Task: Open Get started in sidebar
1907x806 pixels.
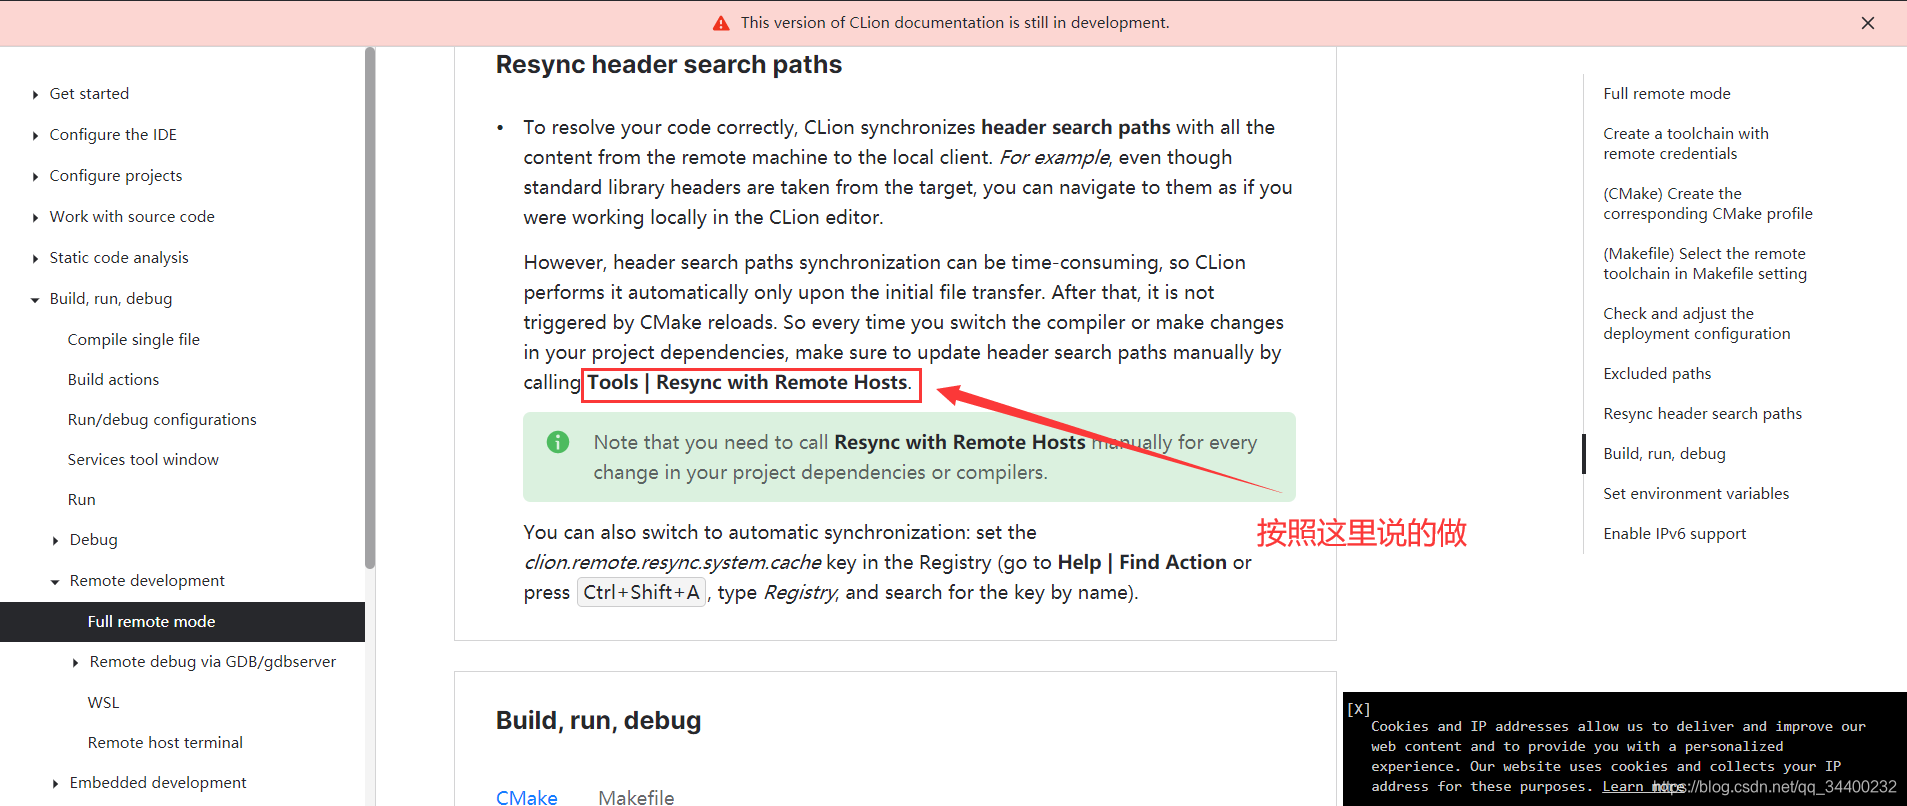Action: pos(89,93)
